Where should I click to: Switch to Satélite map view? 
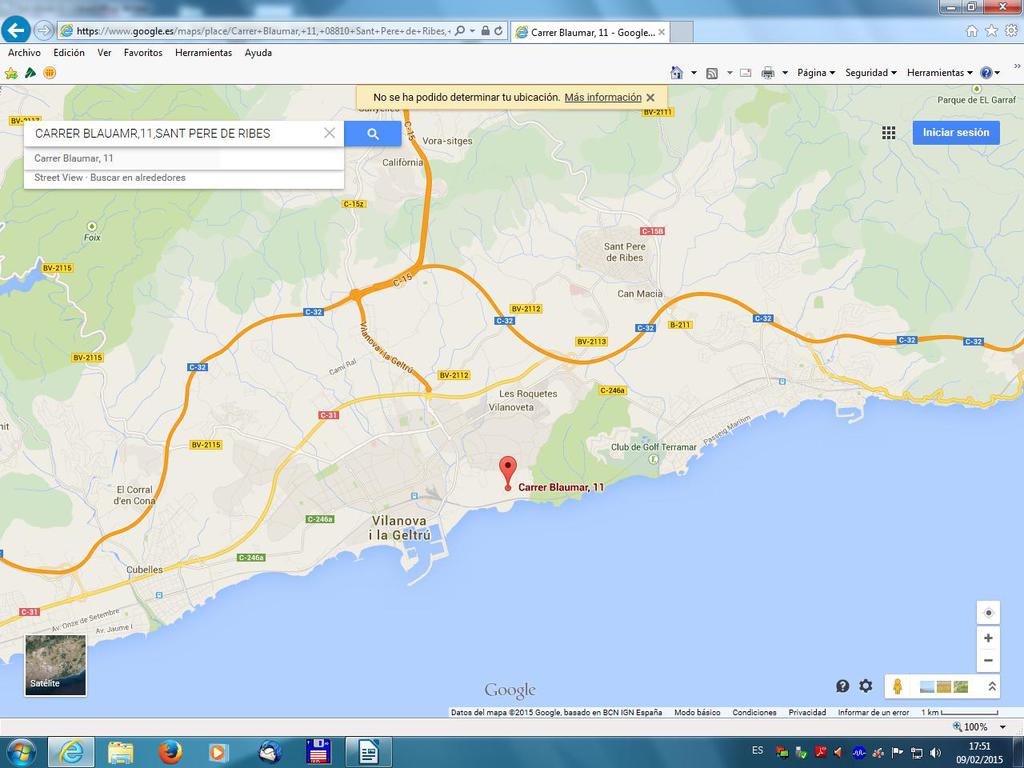pos(56,665)
